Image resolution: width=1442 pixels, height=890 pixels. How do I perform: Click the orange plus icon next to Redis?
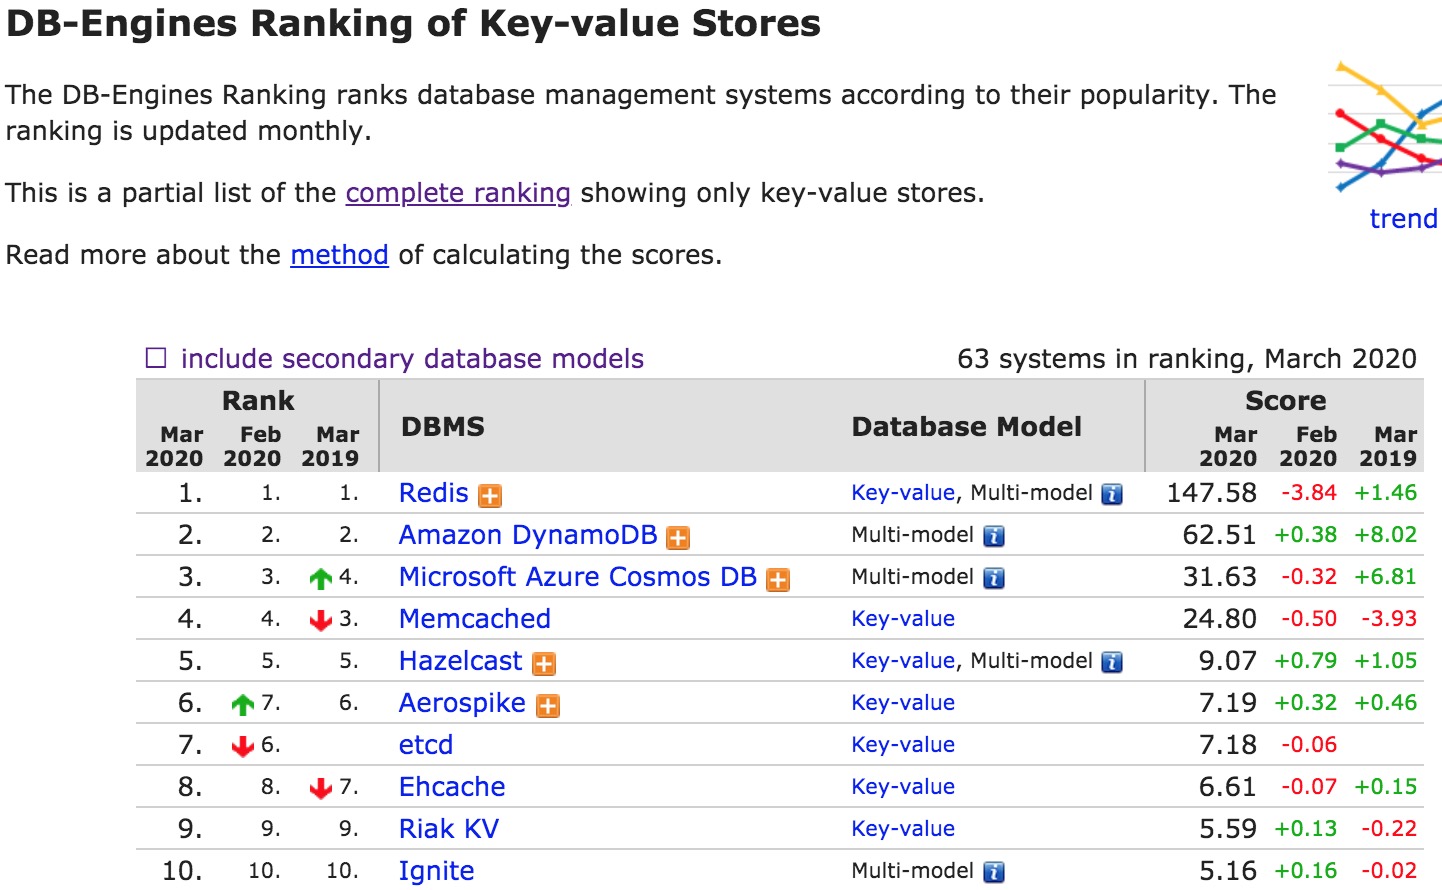[490, 495]
